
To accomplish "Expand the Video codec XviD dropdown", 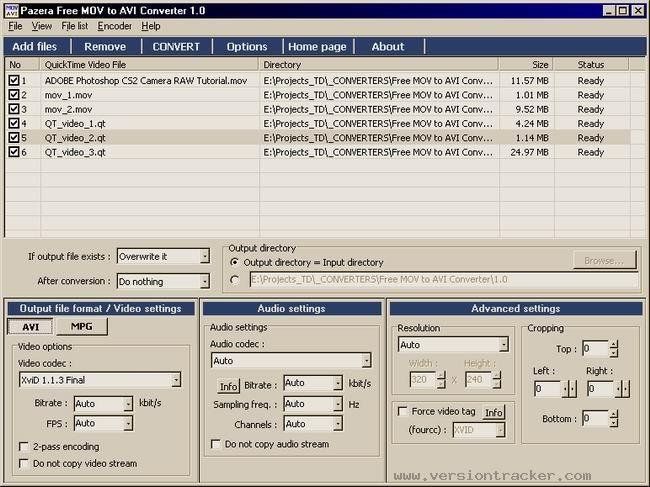I will coord(176,380).
